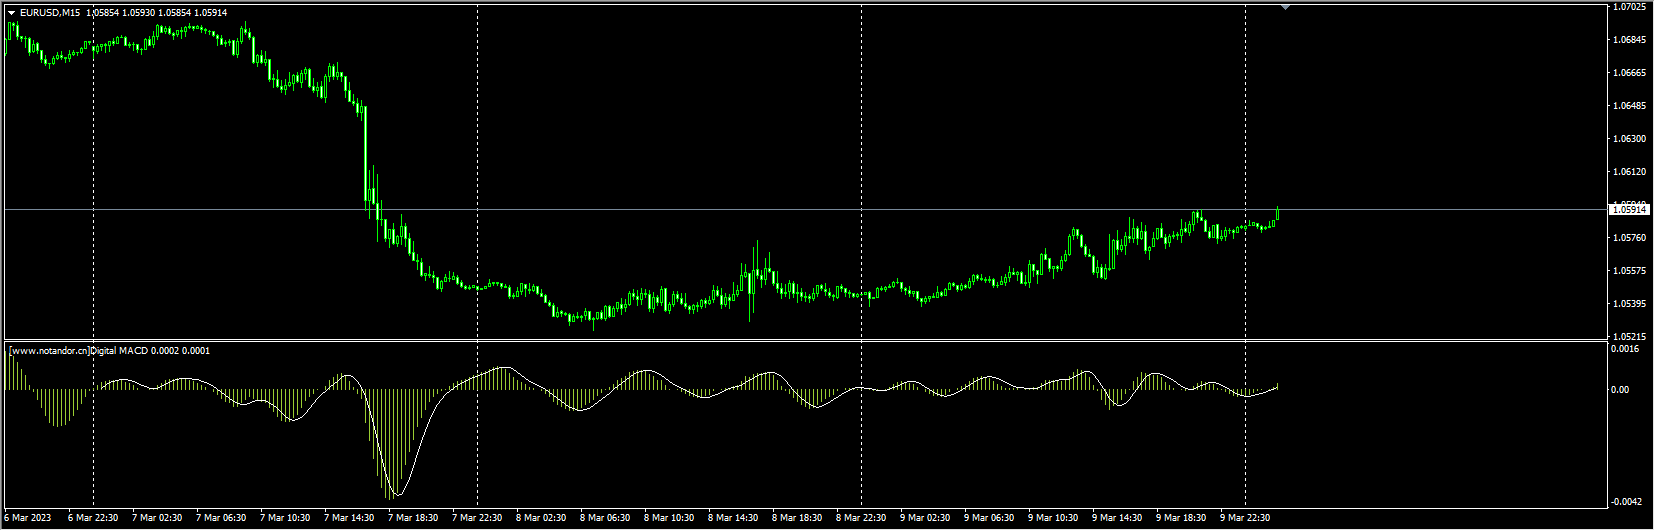Click the 8 Mar 06:30 time label
The width and height of the screenshot is (1655, 531).
click(605, 518)
